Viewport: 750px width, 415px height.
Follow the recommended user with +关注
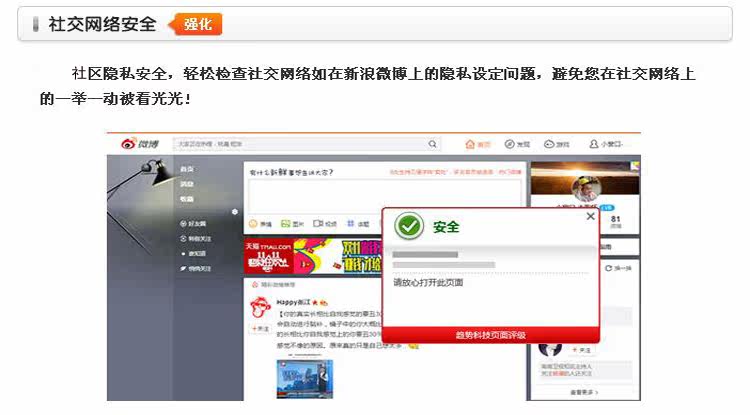(581, 350)
